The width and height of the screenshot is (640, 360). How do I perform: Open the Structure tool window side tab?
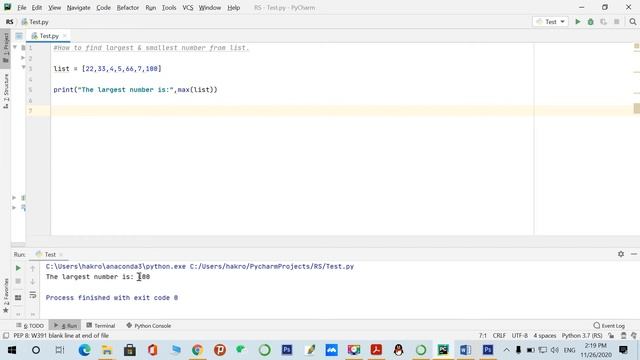pos(5,91)
